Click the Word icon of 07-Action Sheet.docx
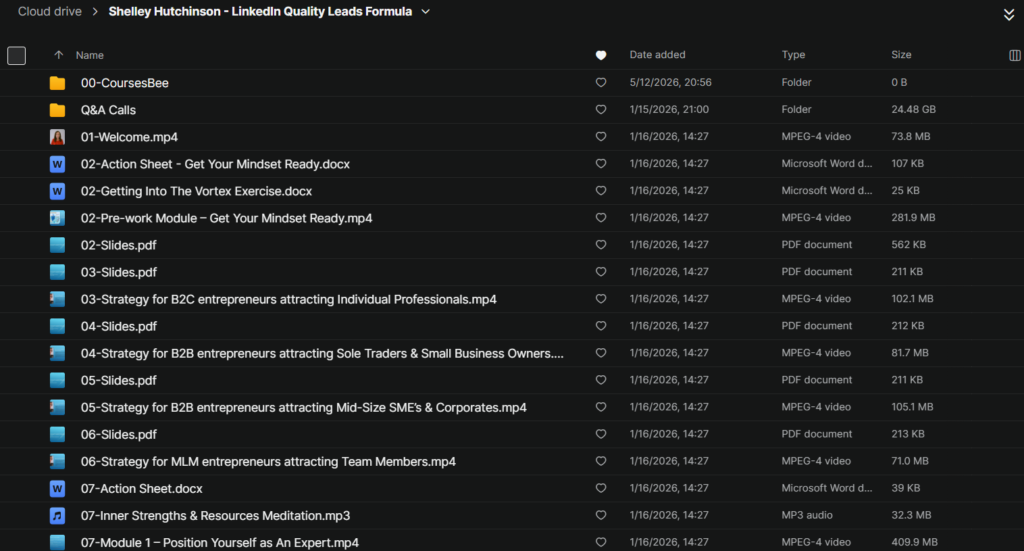Image resolution: width=1024 pixels, height=551 pixels. (57, 488)
